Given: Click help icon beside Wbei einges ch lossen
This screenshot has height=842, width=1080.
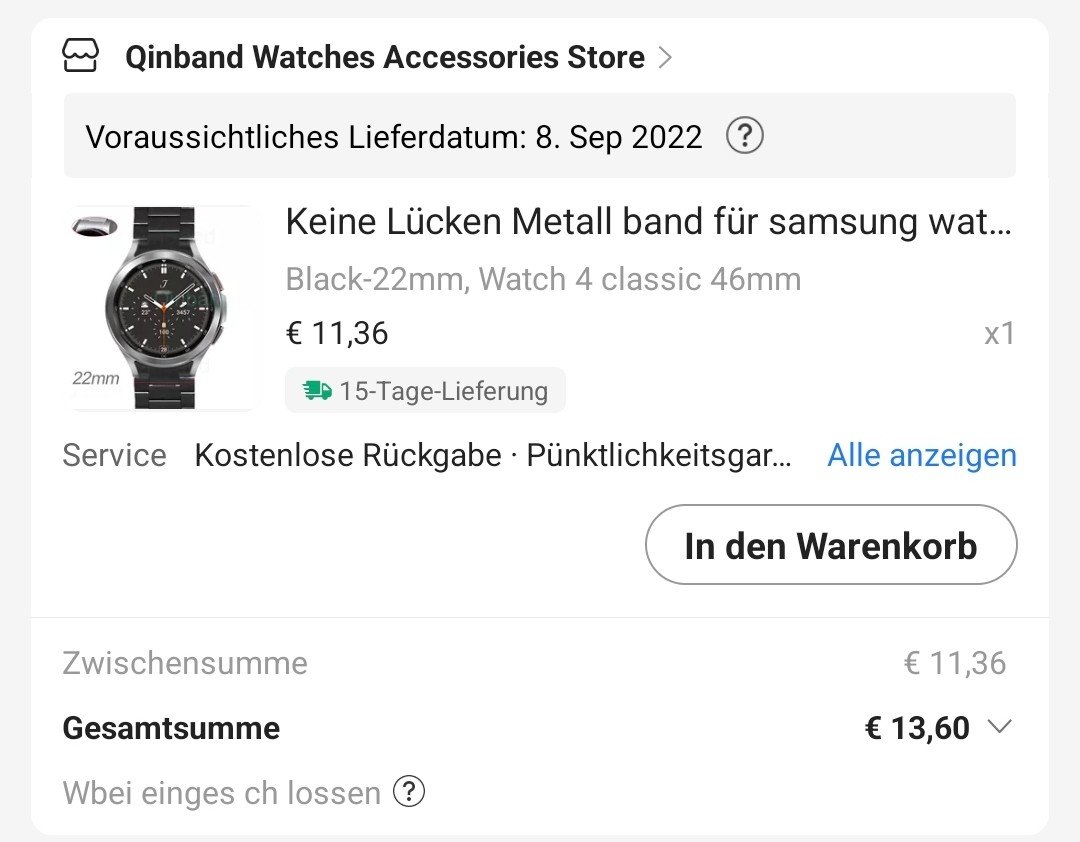Looking at the screenshot, I should coord(409,793).
